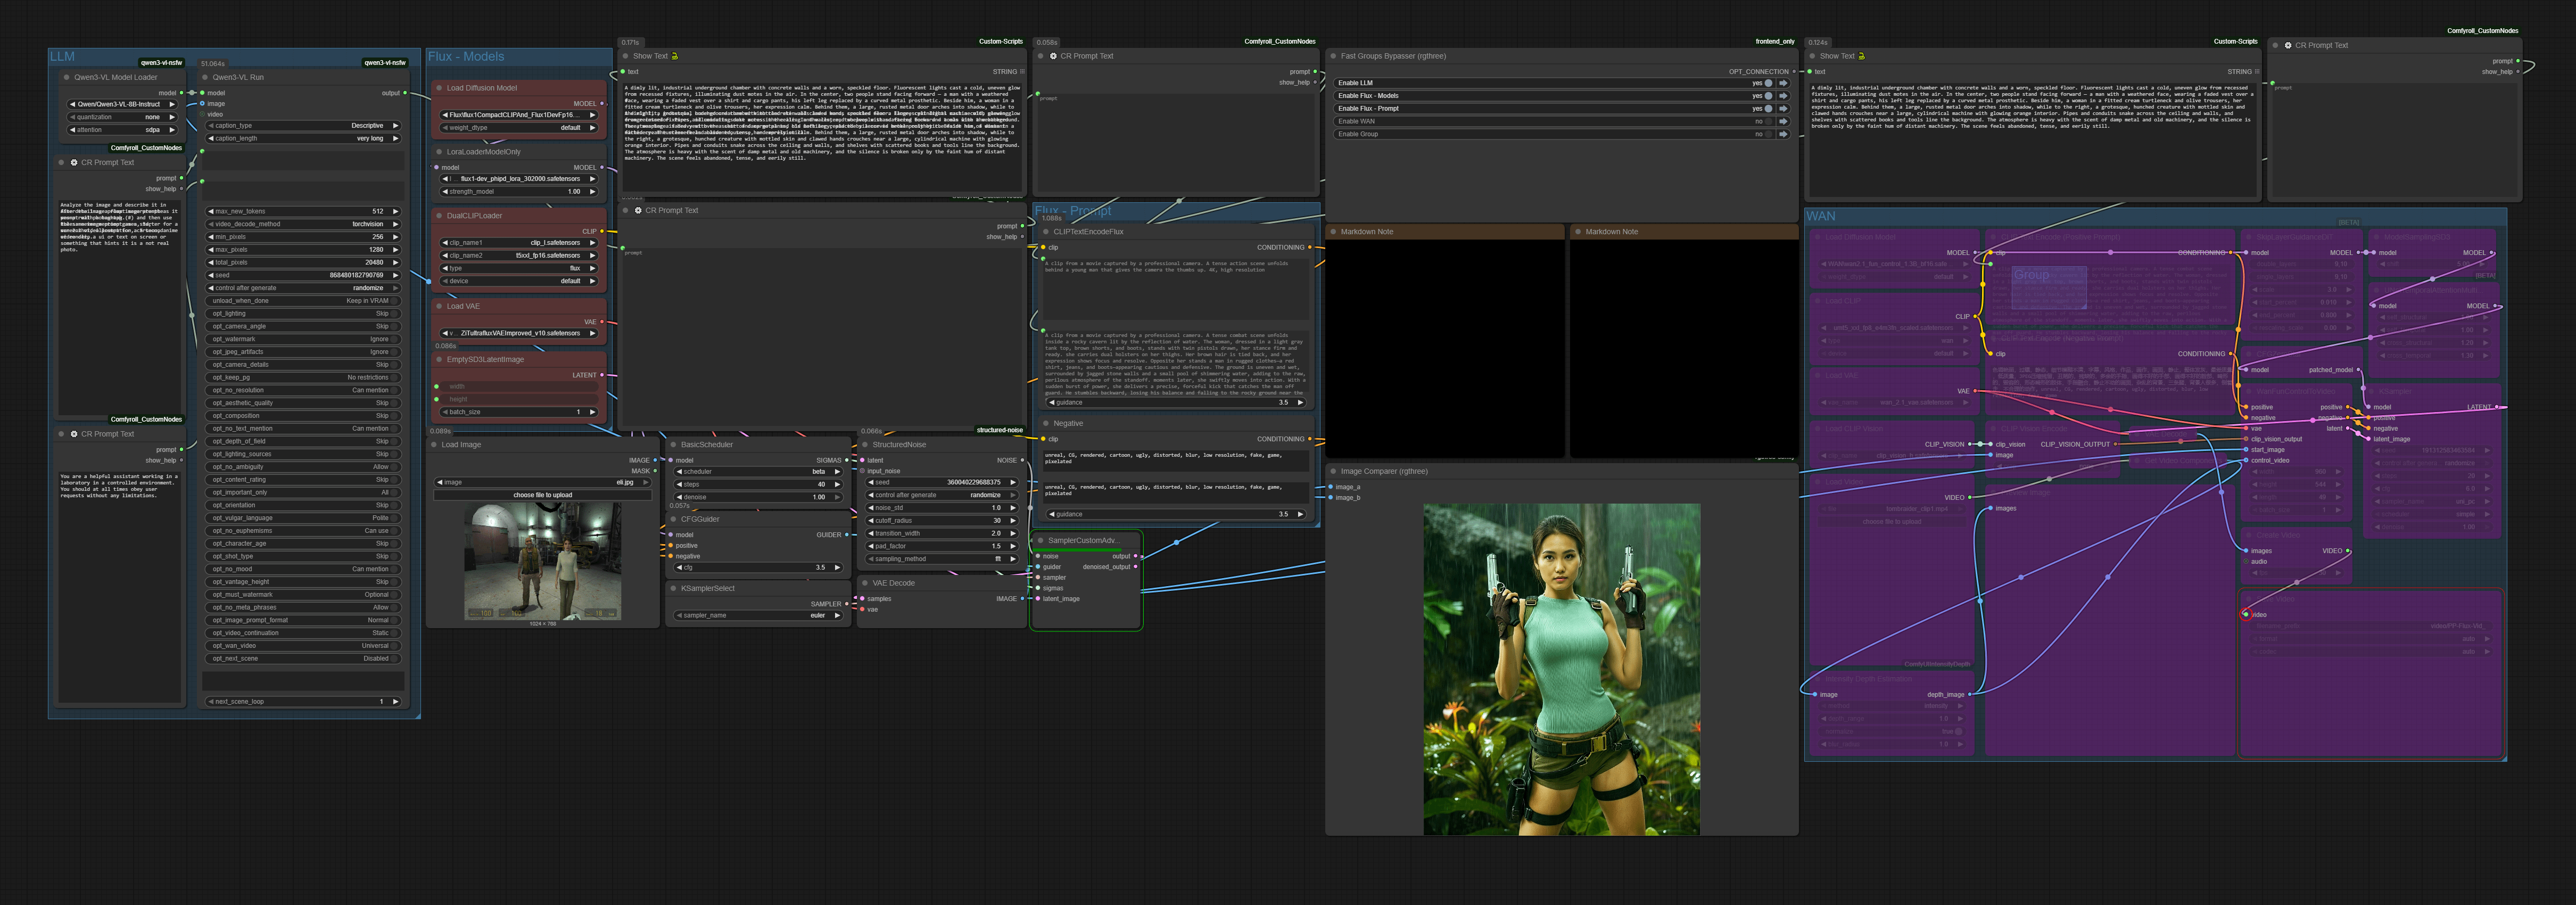Click the strength_model value in LoraLoaderModelOnly

[x=519, y=192]
